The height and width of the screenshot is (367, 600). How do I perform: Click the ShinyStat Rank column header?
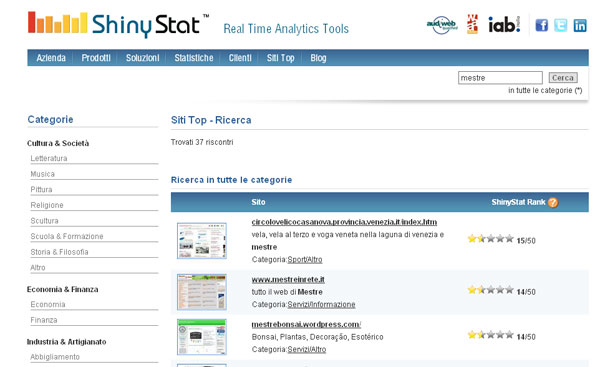(518, 202)
